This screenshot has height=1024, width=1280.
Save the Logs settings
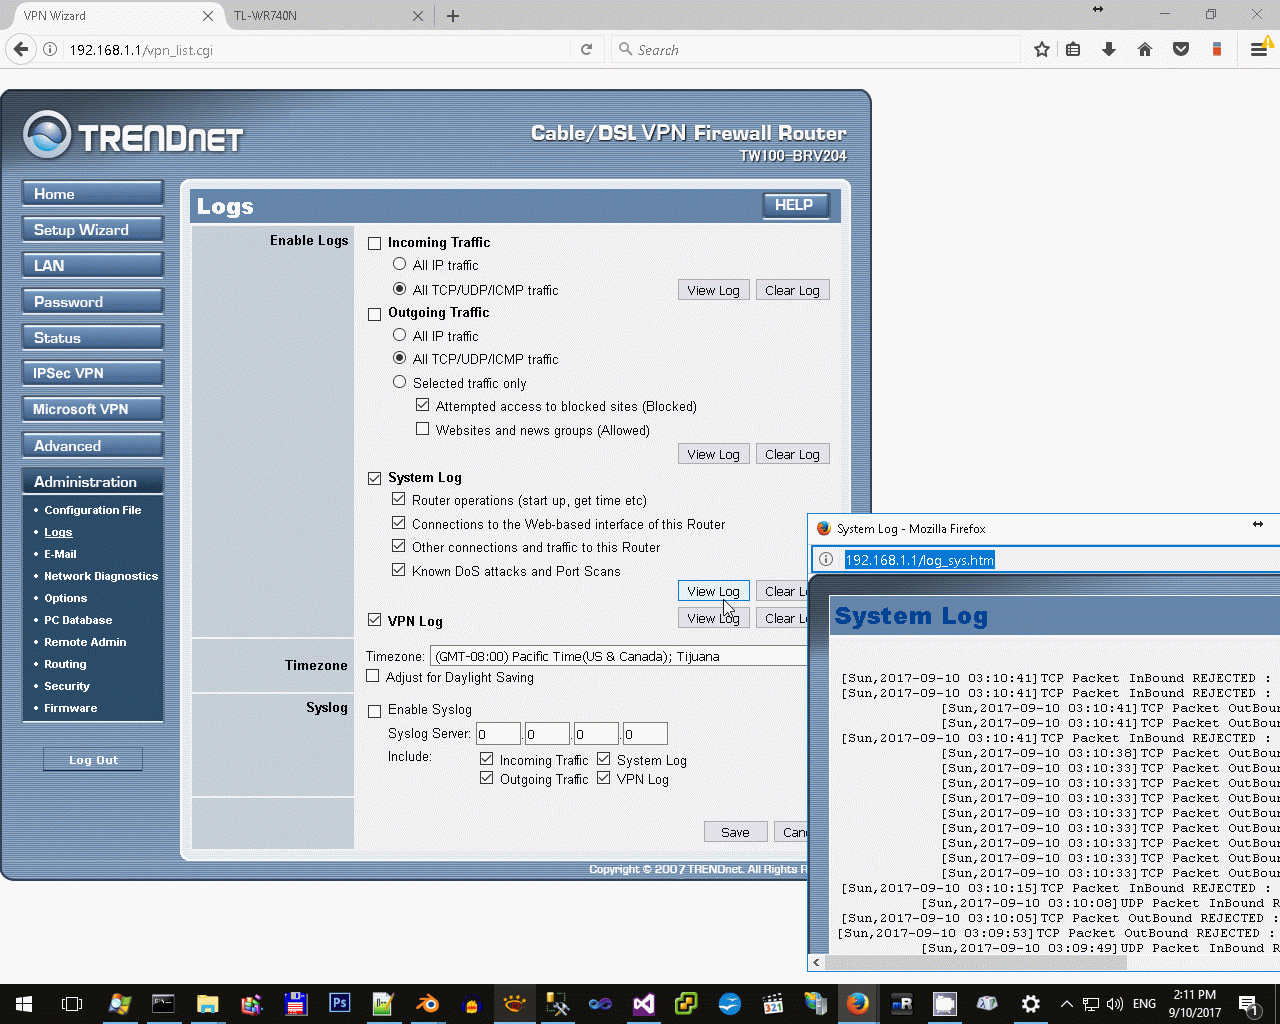pos(735,832)
